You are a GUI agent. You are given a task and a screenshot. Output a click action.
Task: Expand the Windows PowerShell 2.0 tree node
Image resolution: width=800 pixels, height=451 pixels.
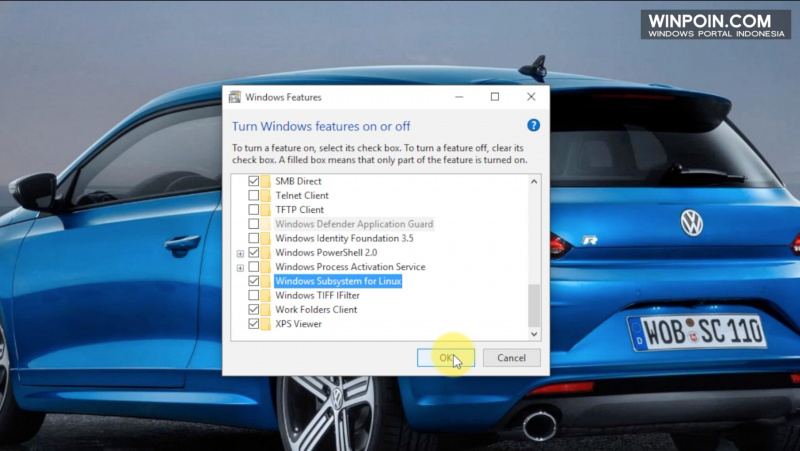tap(240, 253)
